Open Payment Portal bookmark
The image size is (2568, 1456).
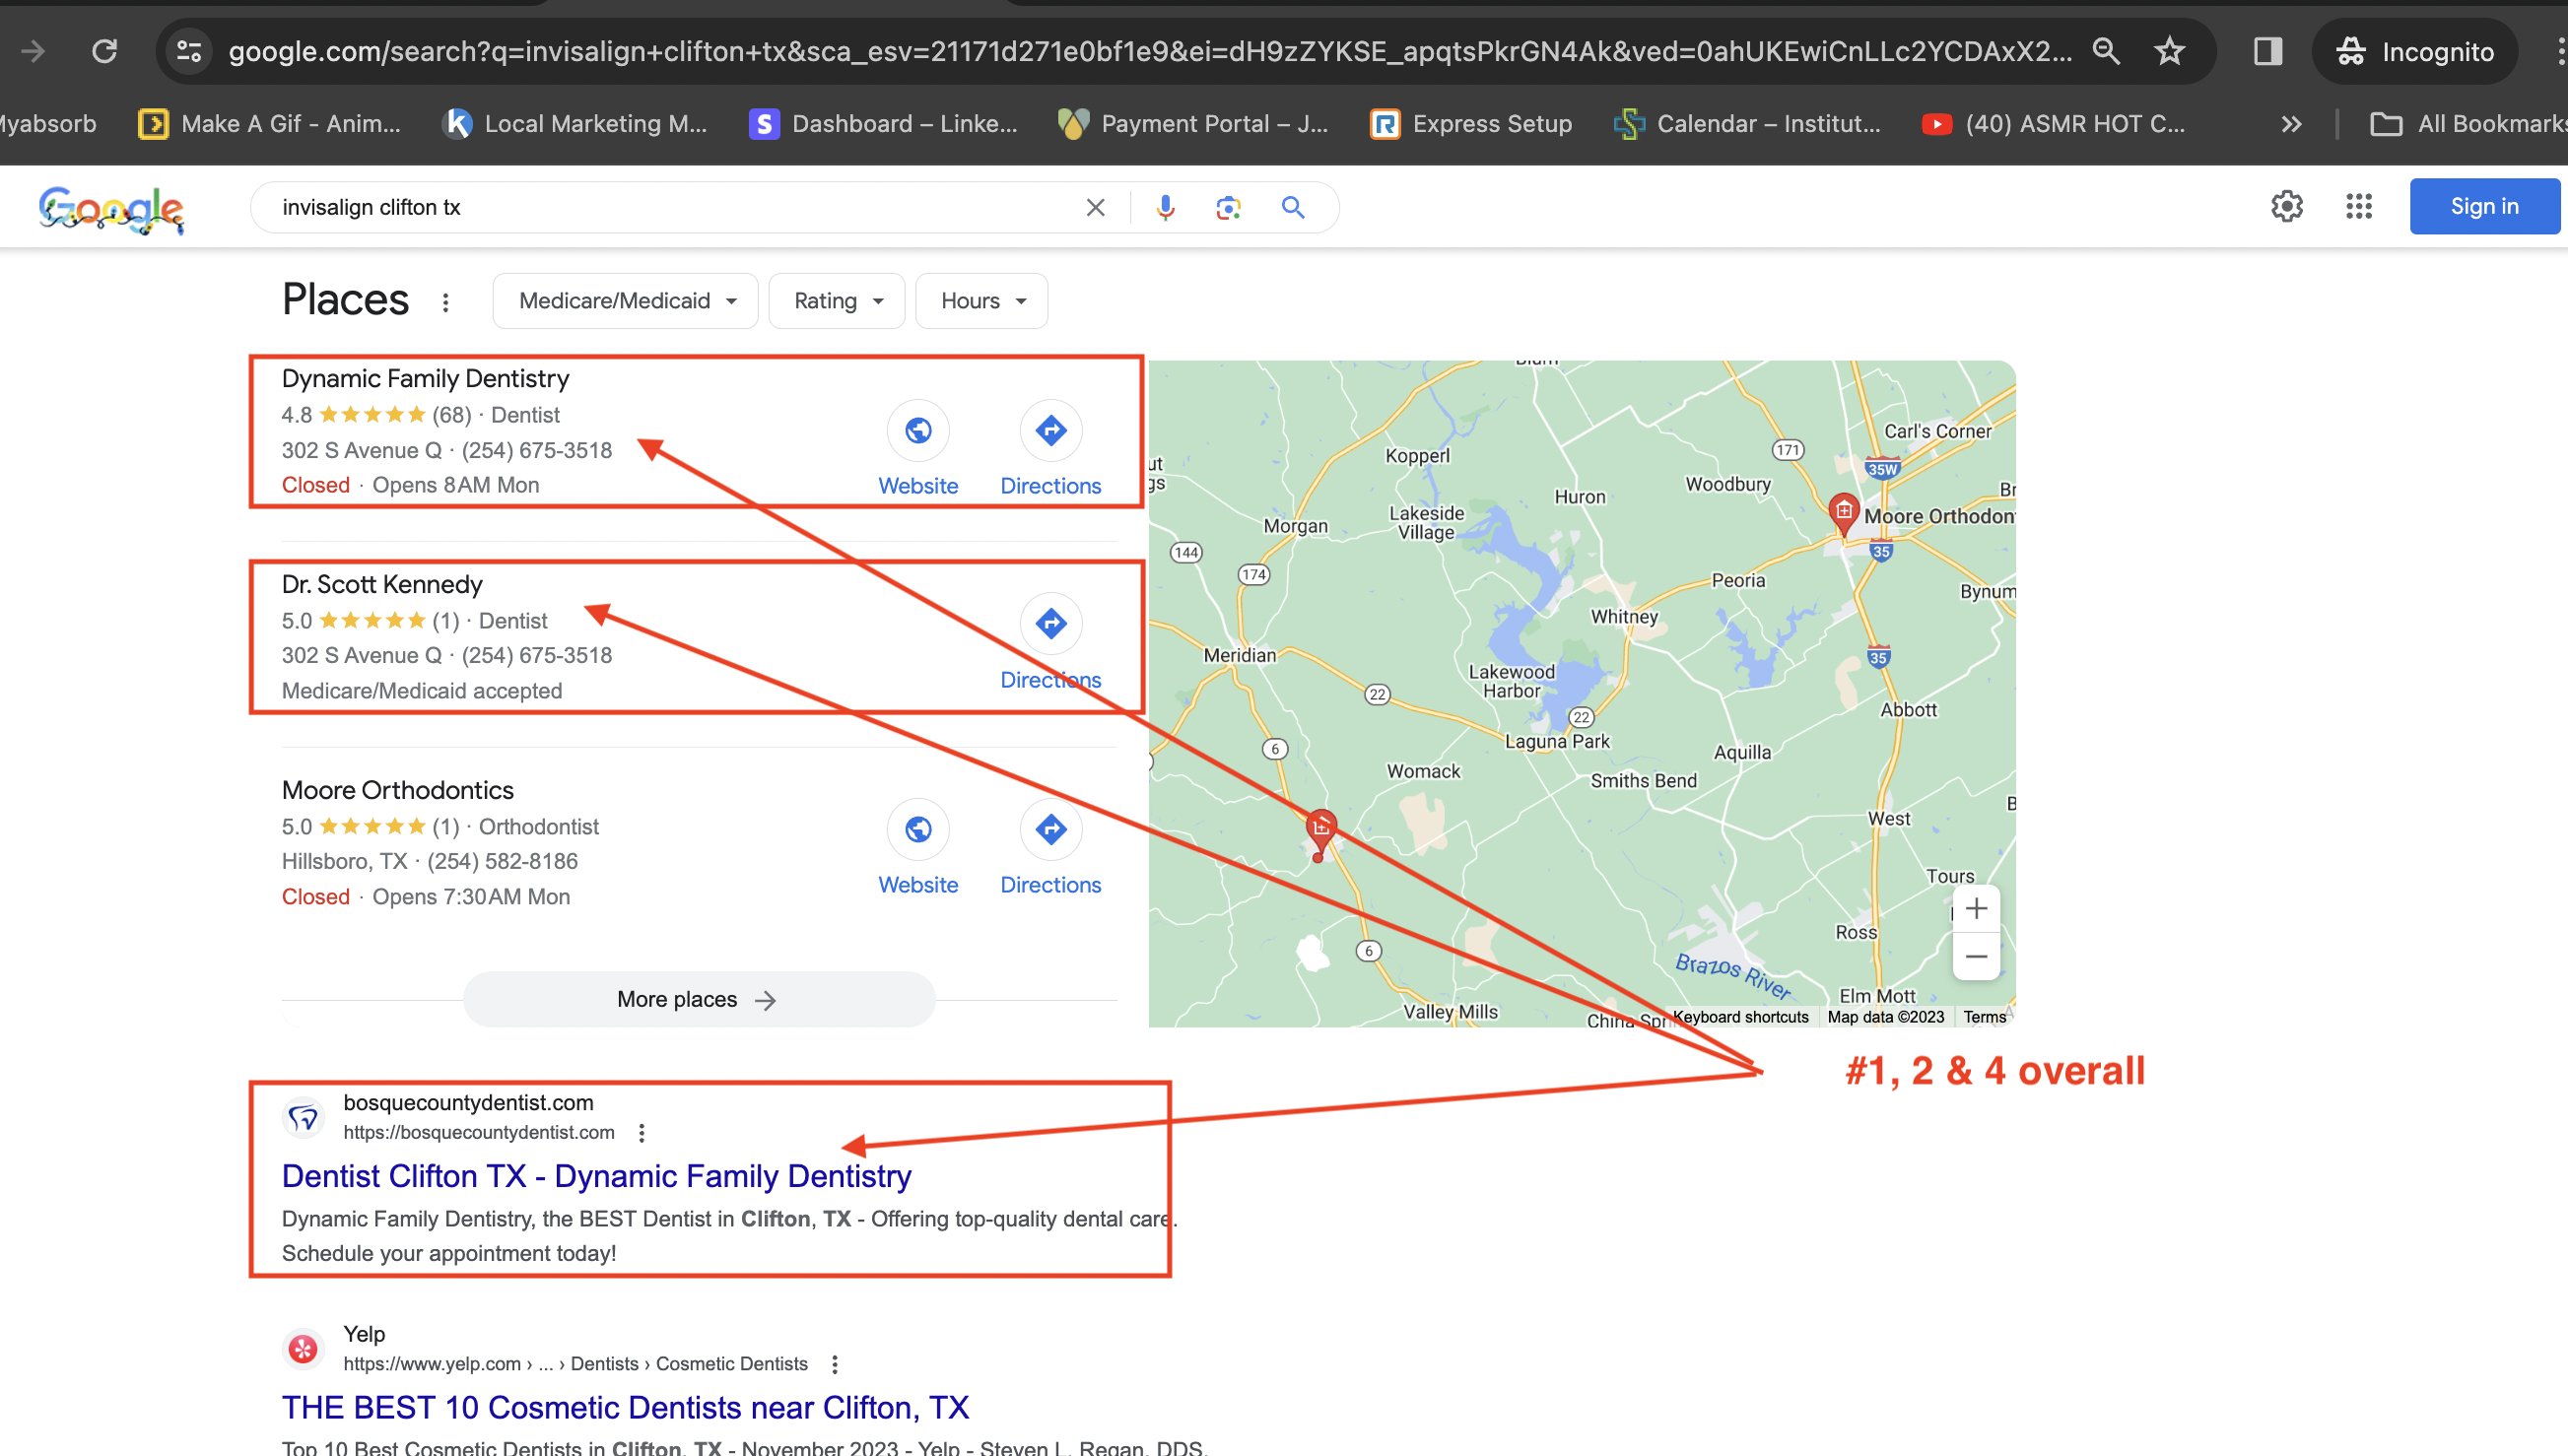click(x=1193, y=124)
